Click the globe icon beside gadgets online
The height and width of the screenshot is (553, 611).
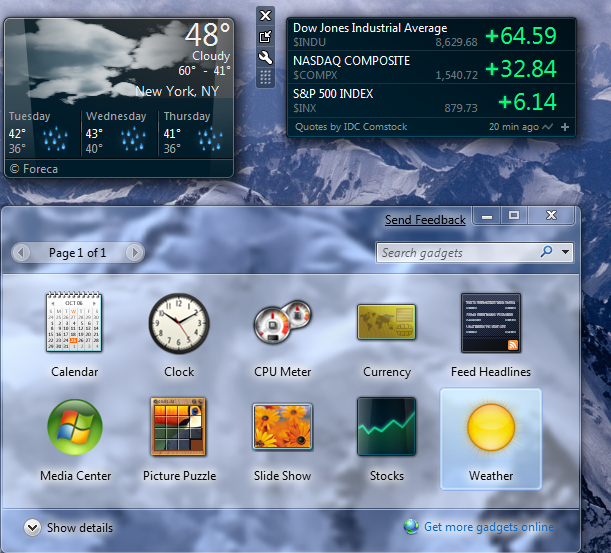coord(411,527)
